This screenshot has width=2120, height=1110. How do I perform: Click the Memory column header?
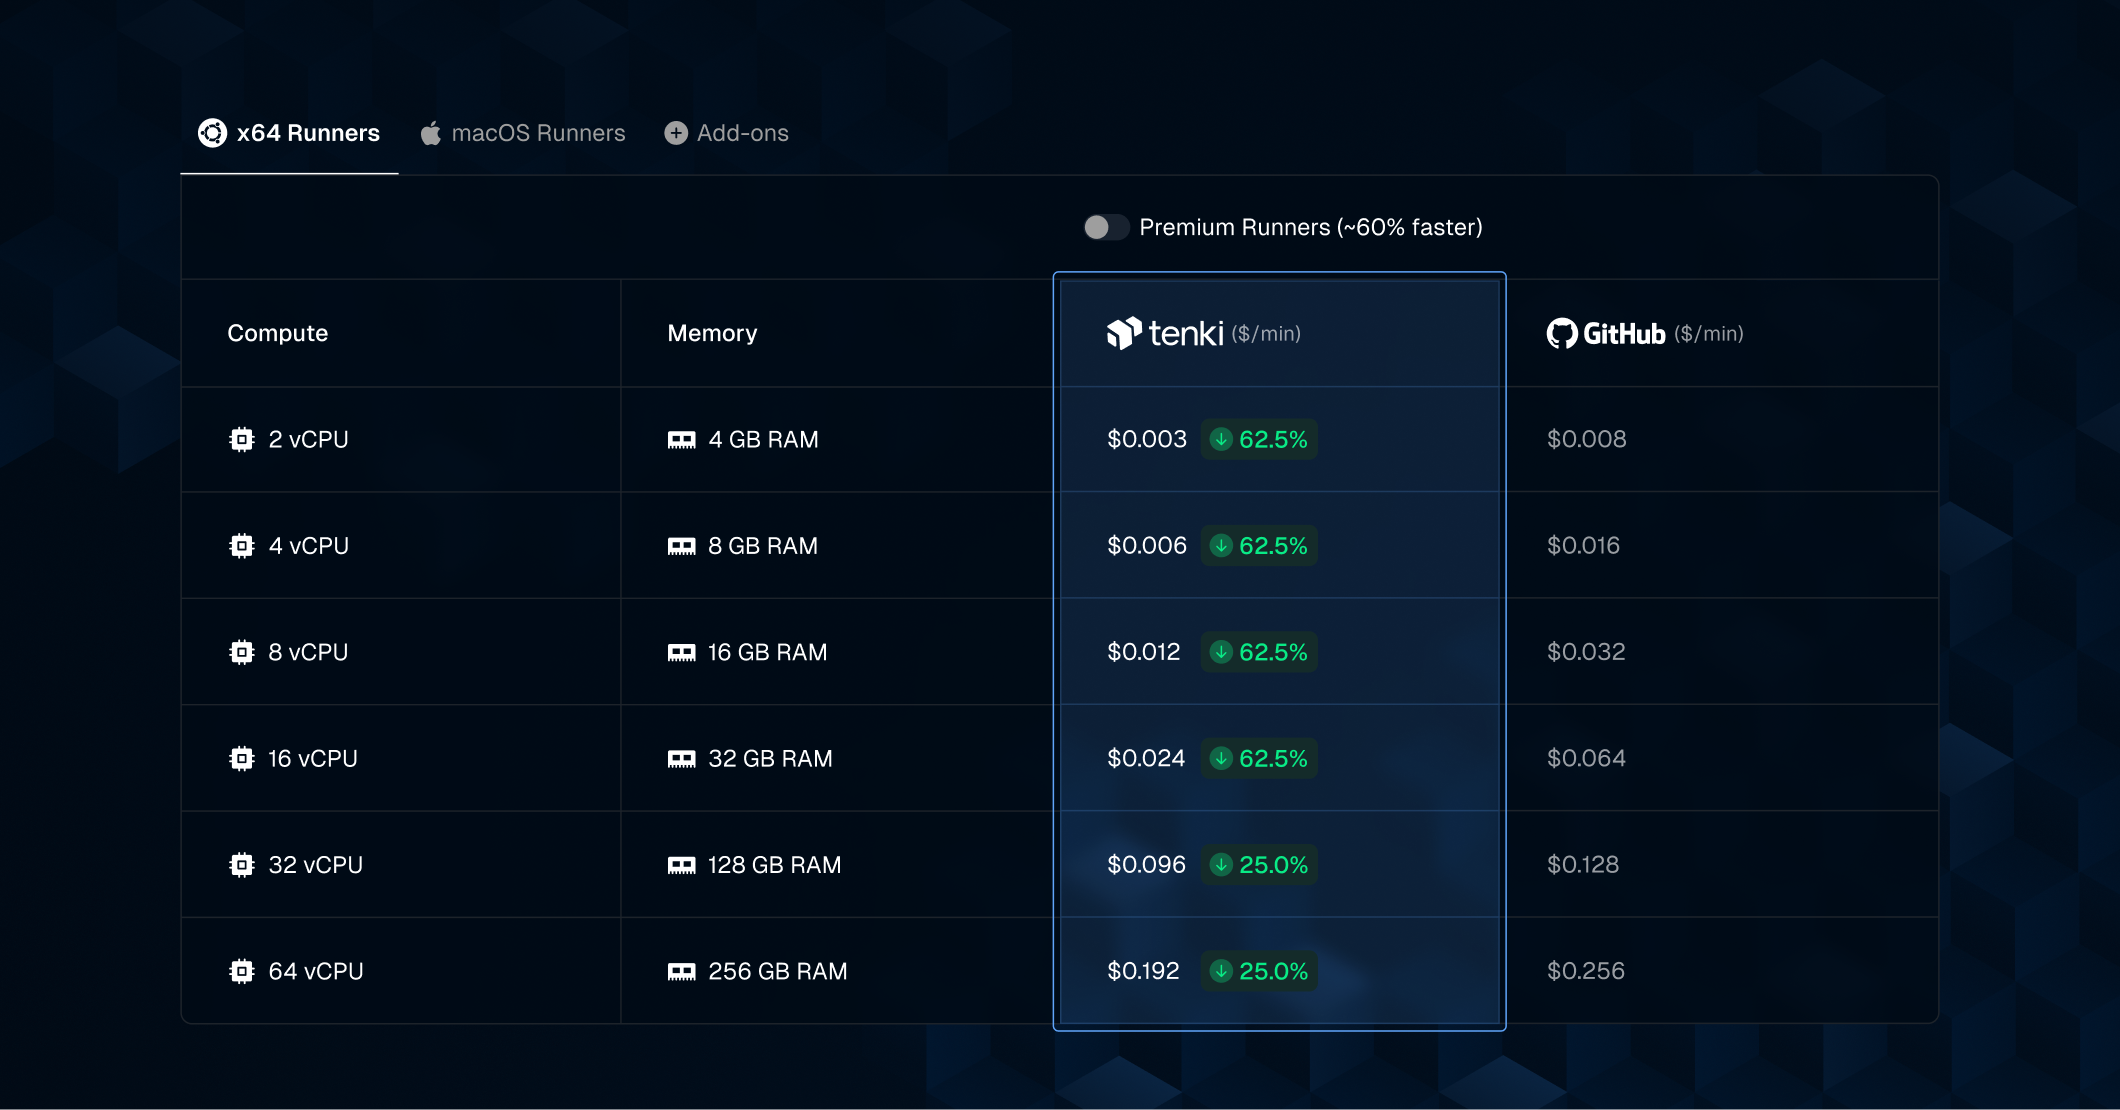pyautogui.click(x=712, y=333)
